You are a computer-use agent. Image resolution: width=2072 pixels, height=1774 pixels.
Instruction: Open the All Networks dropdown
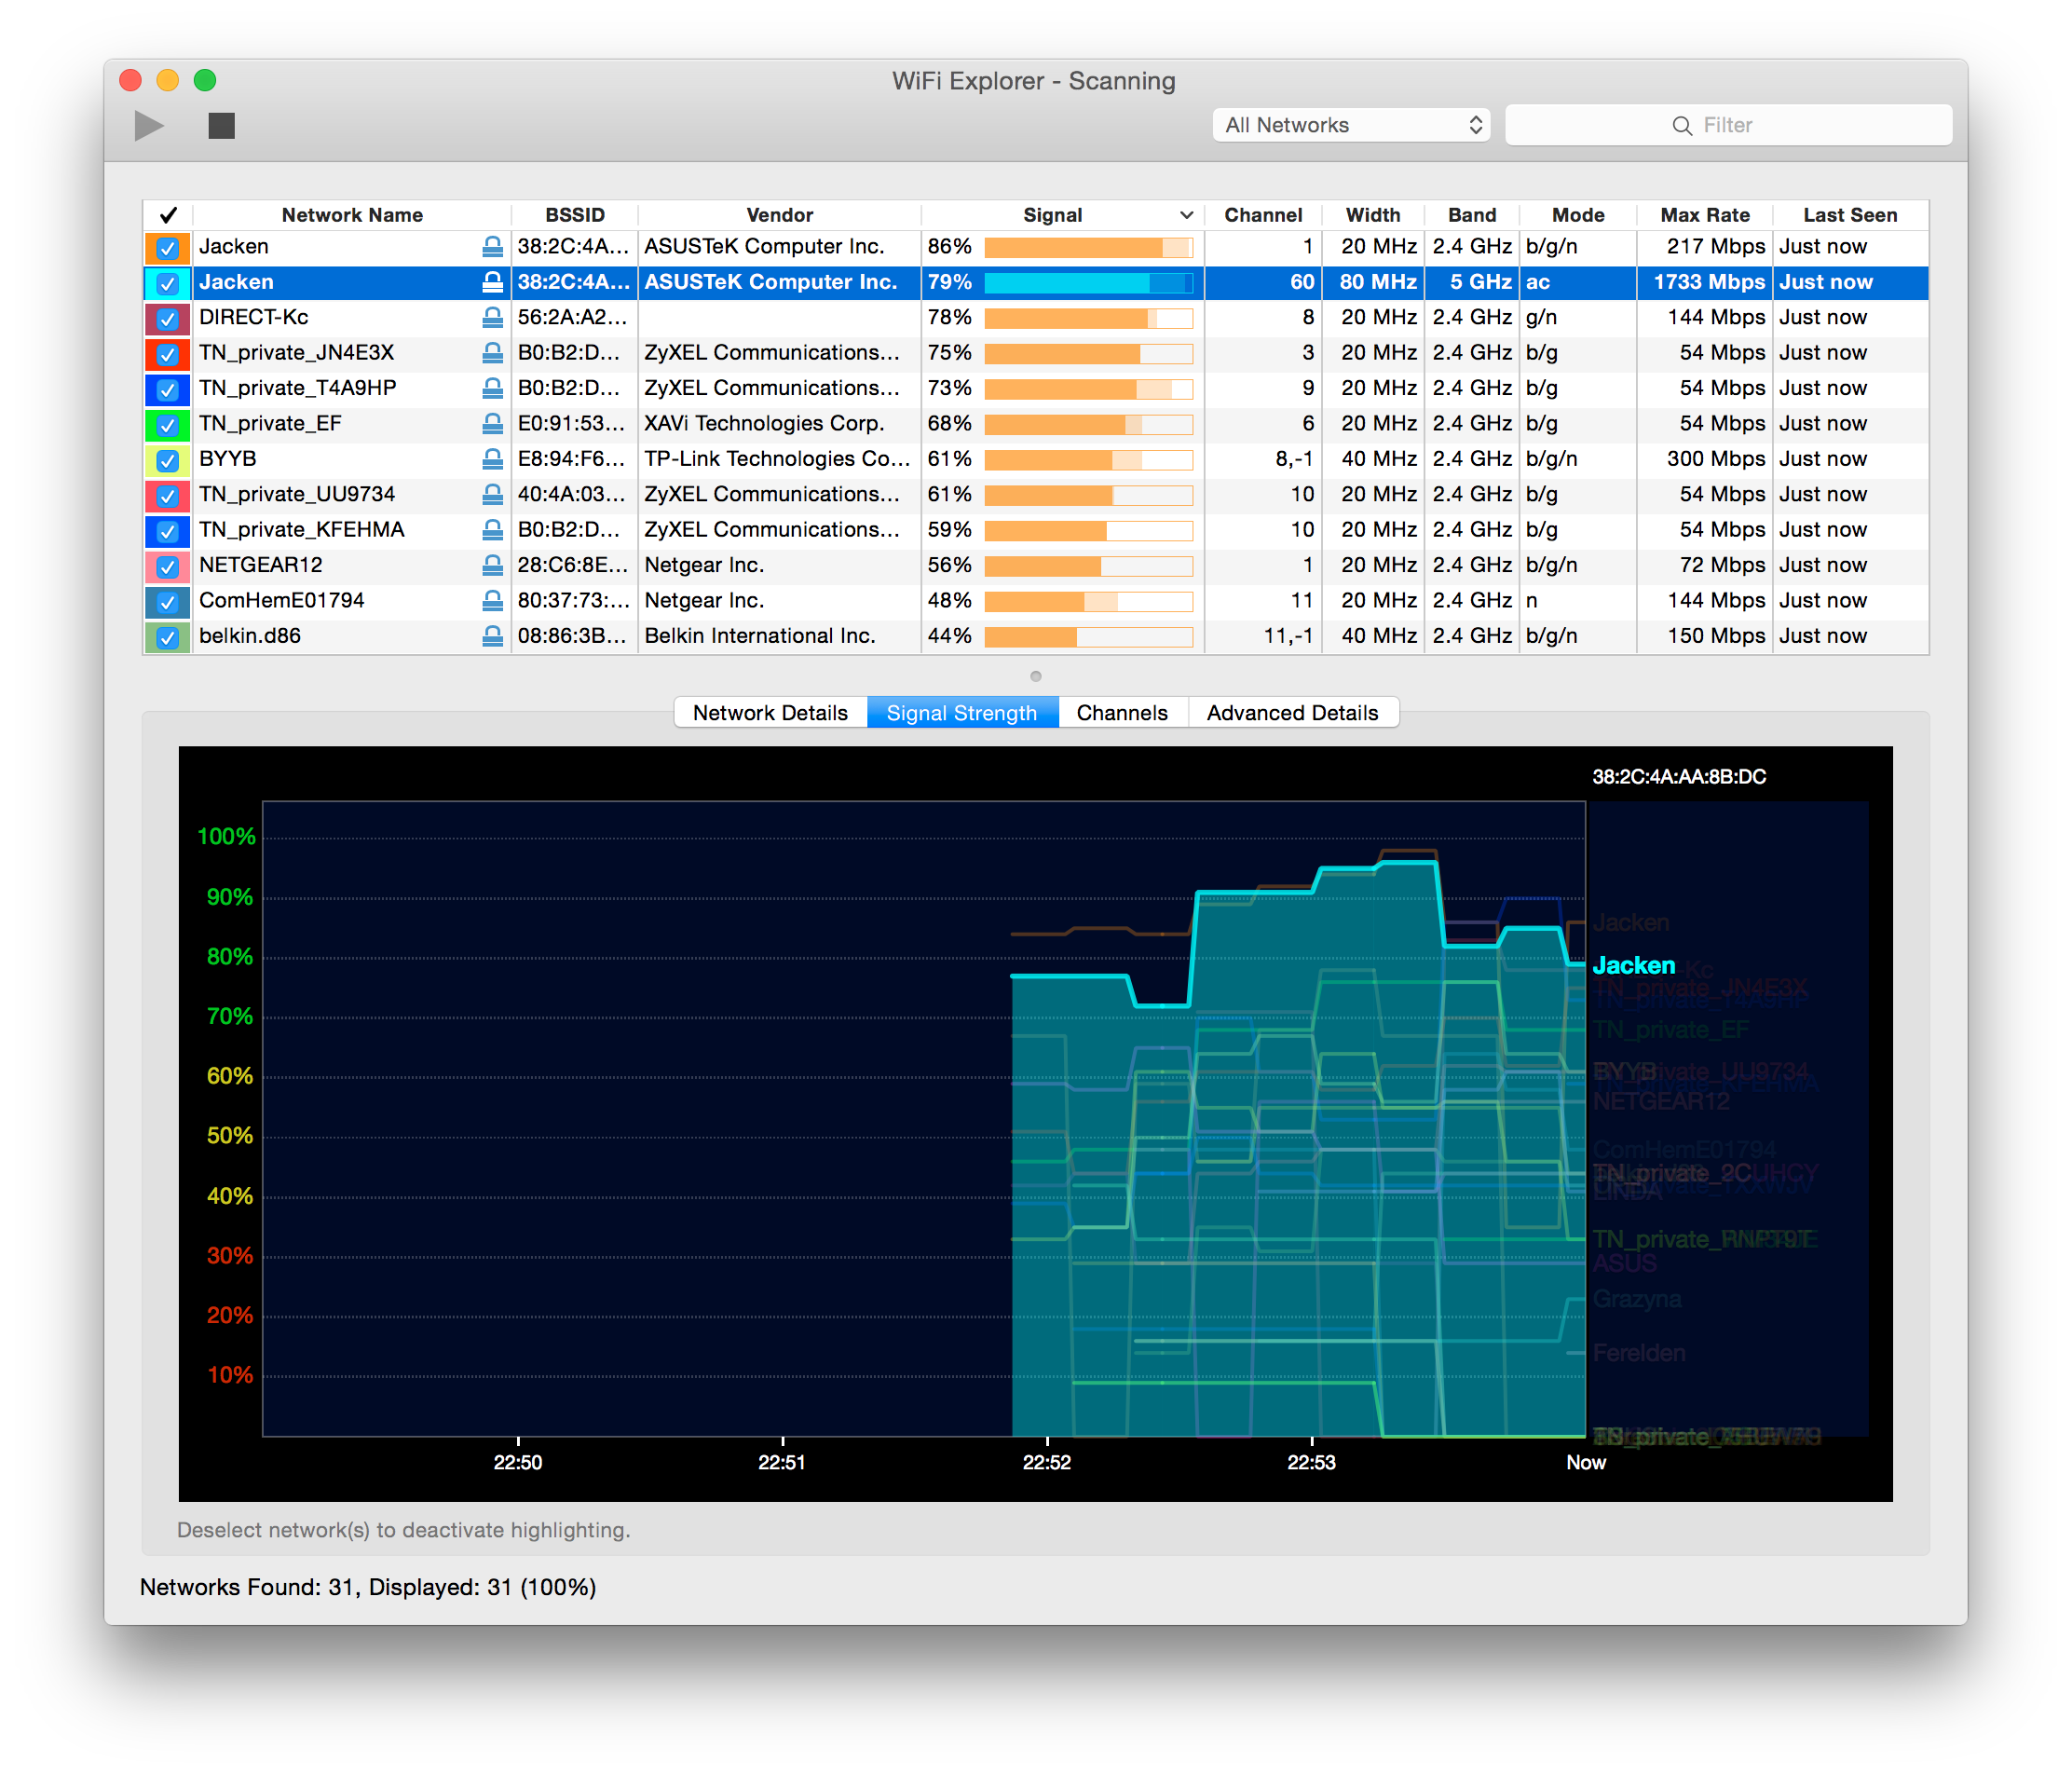pyautogui.click(x=1351, y=125)
